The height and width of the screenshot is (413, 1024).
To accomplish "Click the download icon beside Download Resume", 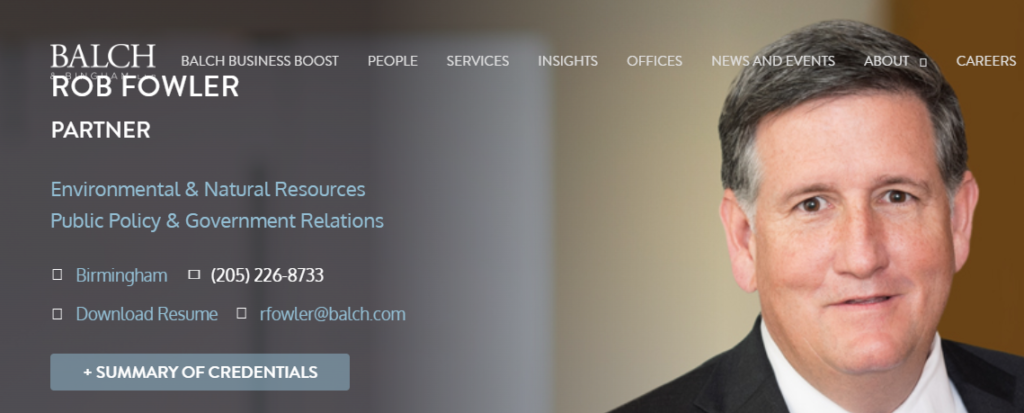I will pyautogui.click(x=57, y=314).
